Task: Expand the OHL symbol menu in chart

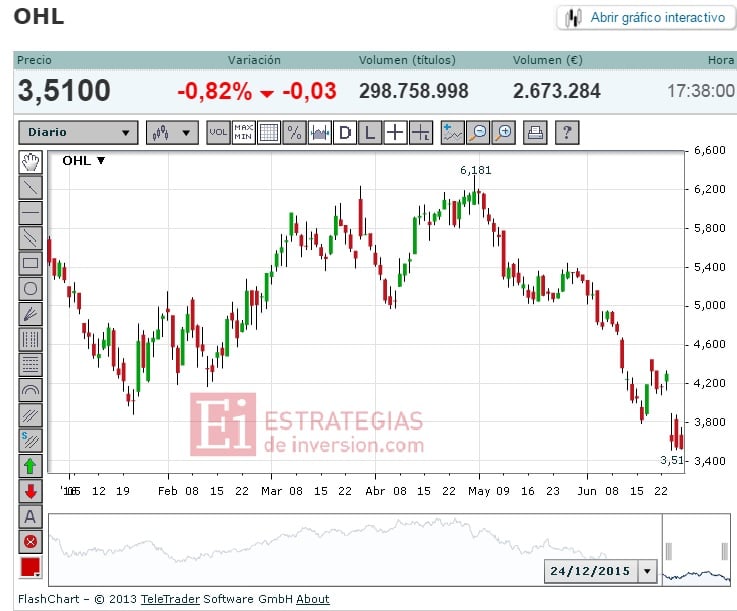Action: (101, 161)
